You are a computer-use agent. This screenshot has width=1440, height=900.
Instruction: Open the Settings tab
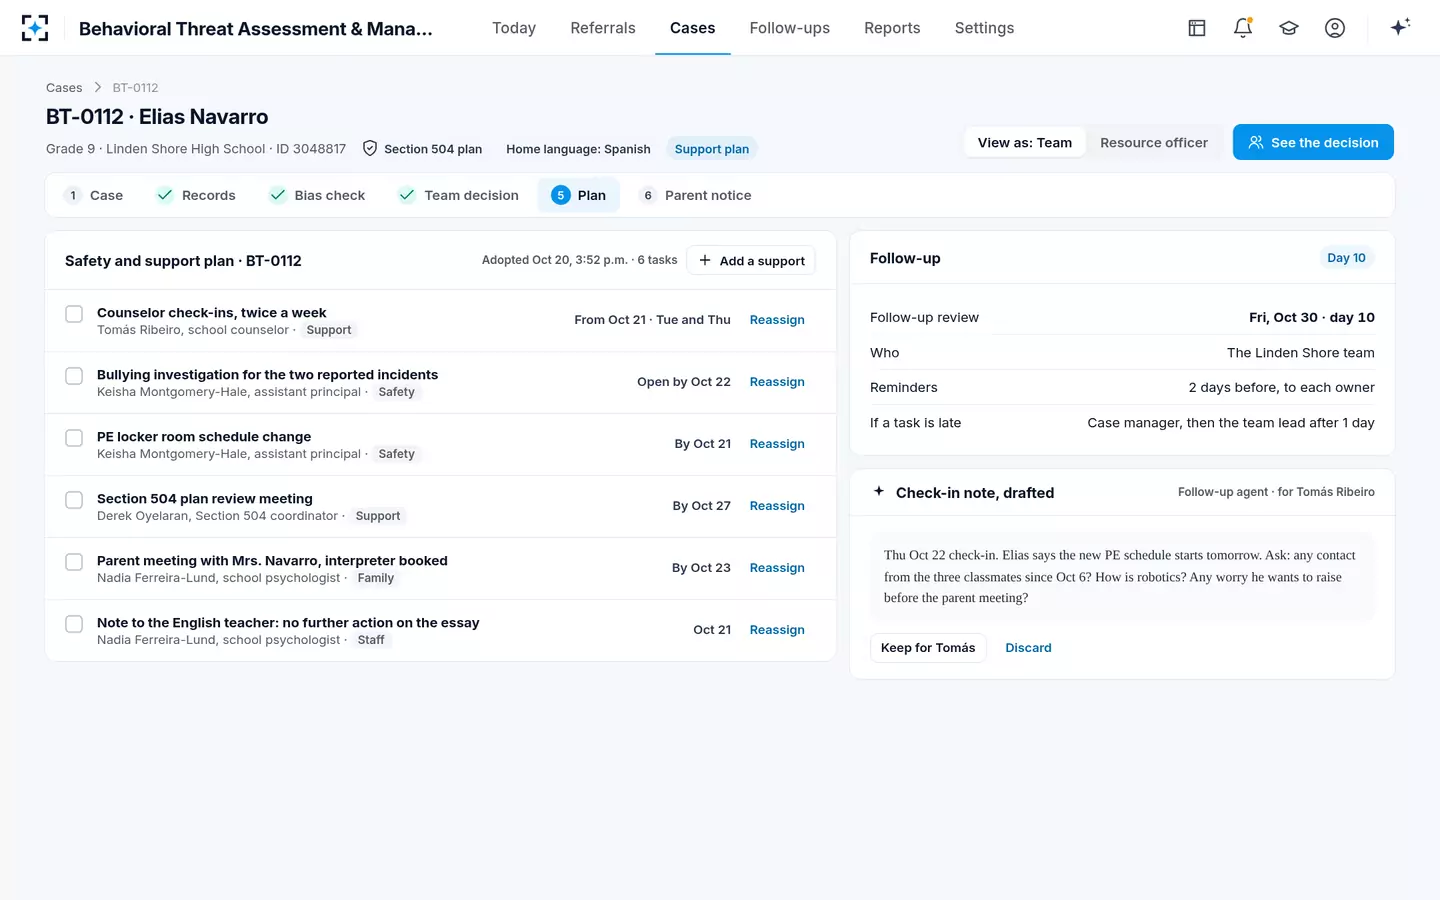pos(984,28)
